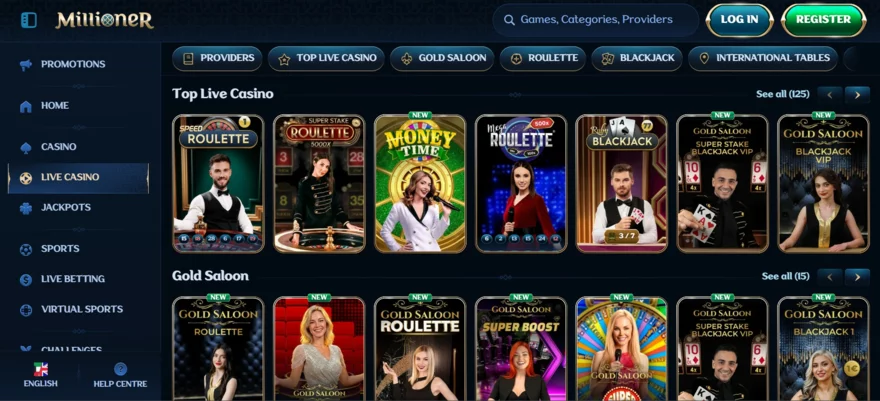Advance the Gold Saloon row forward
Image resolution: width=880 pixels, height=401 pixels.
[857, 276]
